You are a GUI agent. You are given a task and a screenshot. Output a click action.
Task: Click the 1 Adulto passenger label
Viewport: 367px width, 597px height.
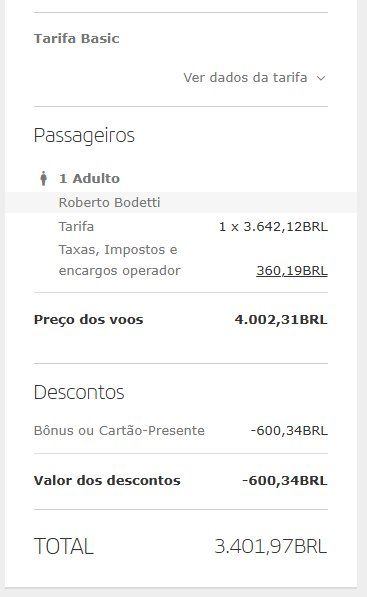(x=89, y=178)
